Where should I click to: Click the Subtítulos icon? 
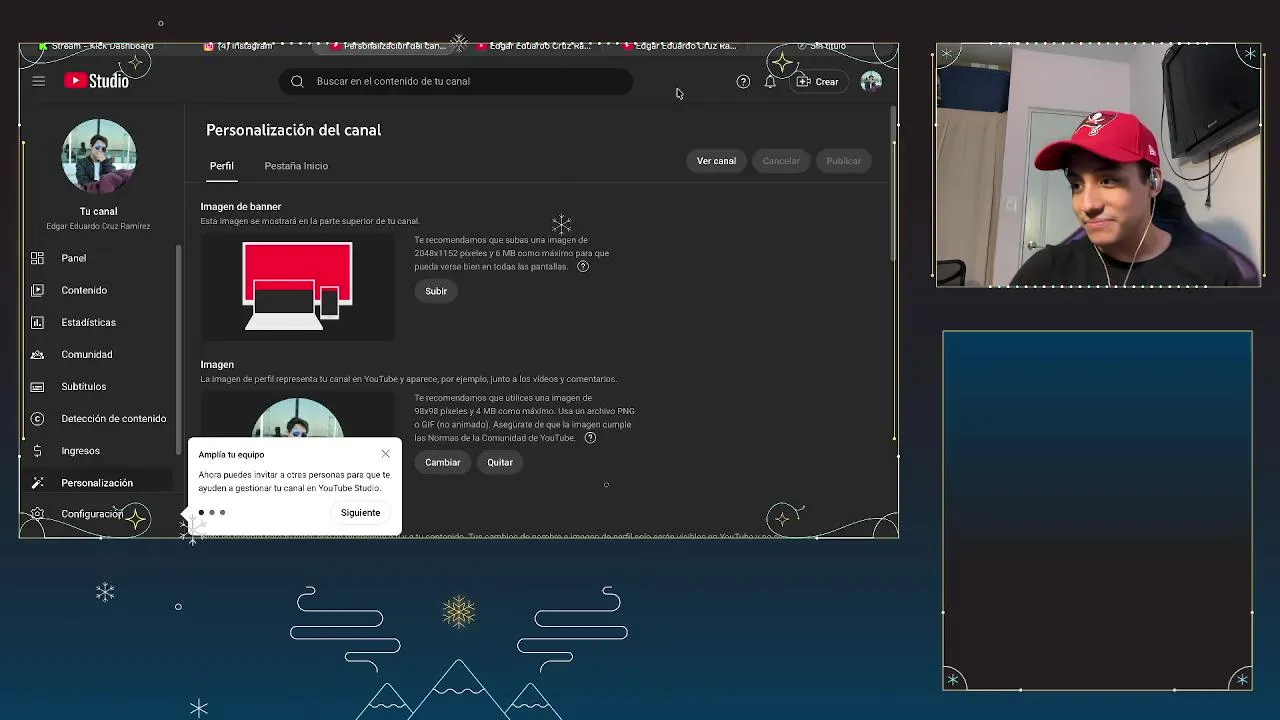[x=37, y=386]
